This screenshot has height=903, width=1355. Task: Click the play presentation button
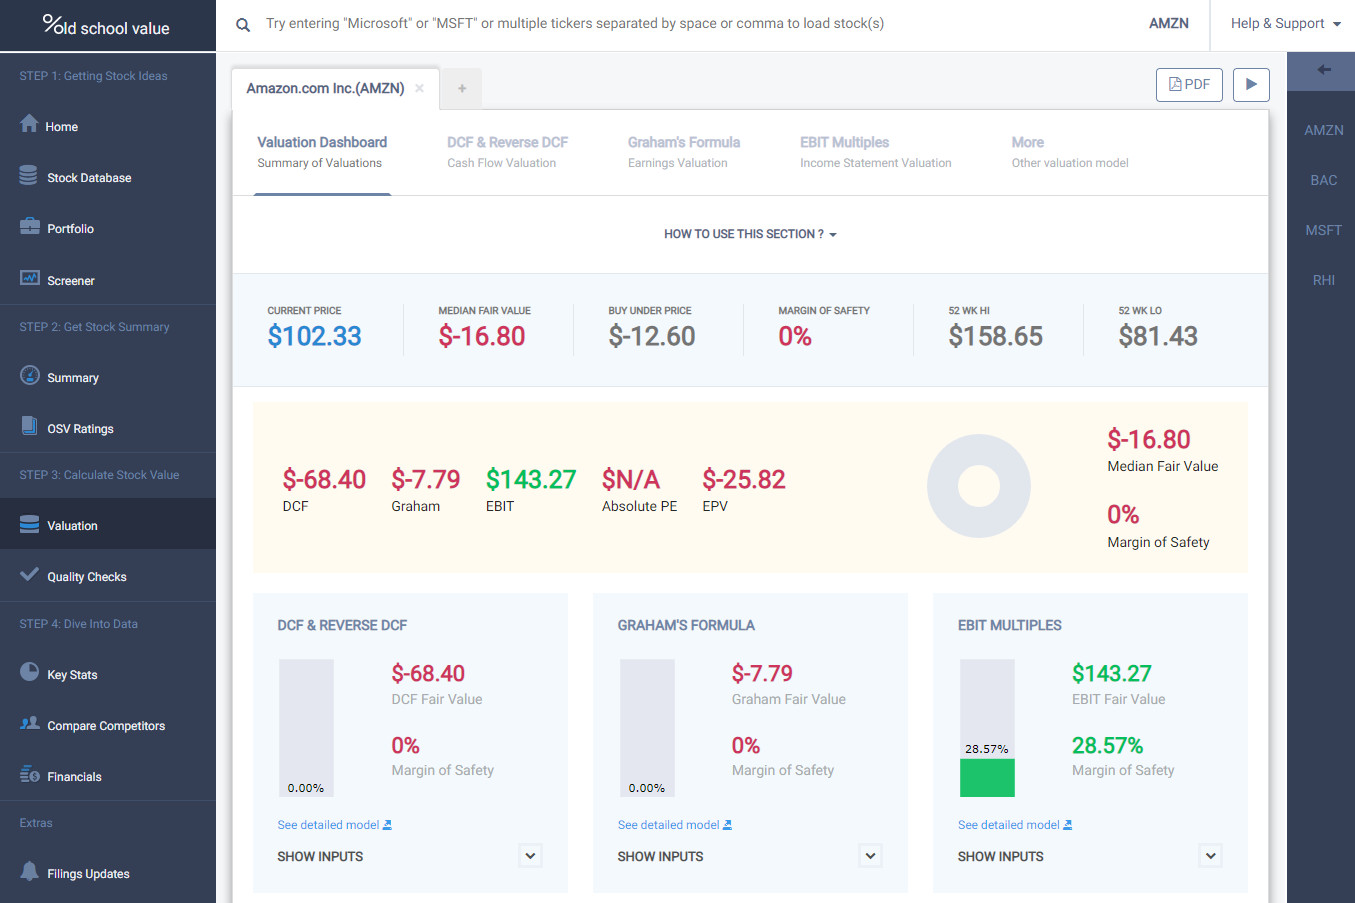point(1251,84)
